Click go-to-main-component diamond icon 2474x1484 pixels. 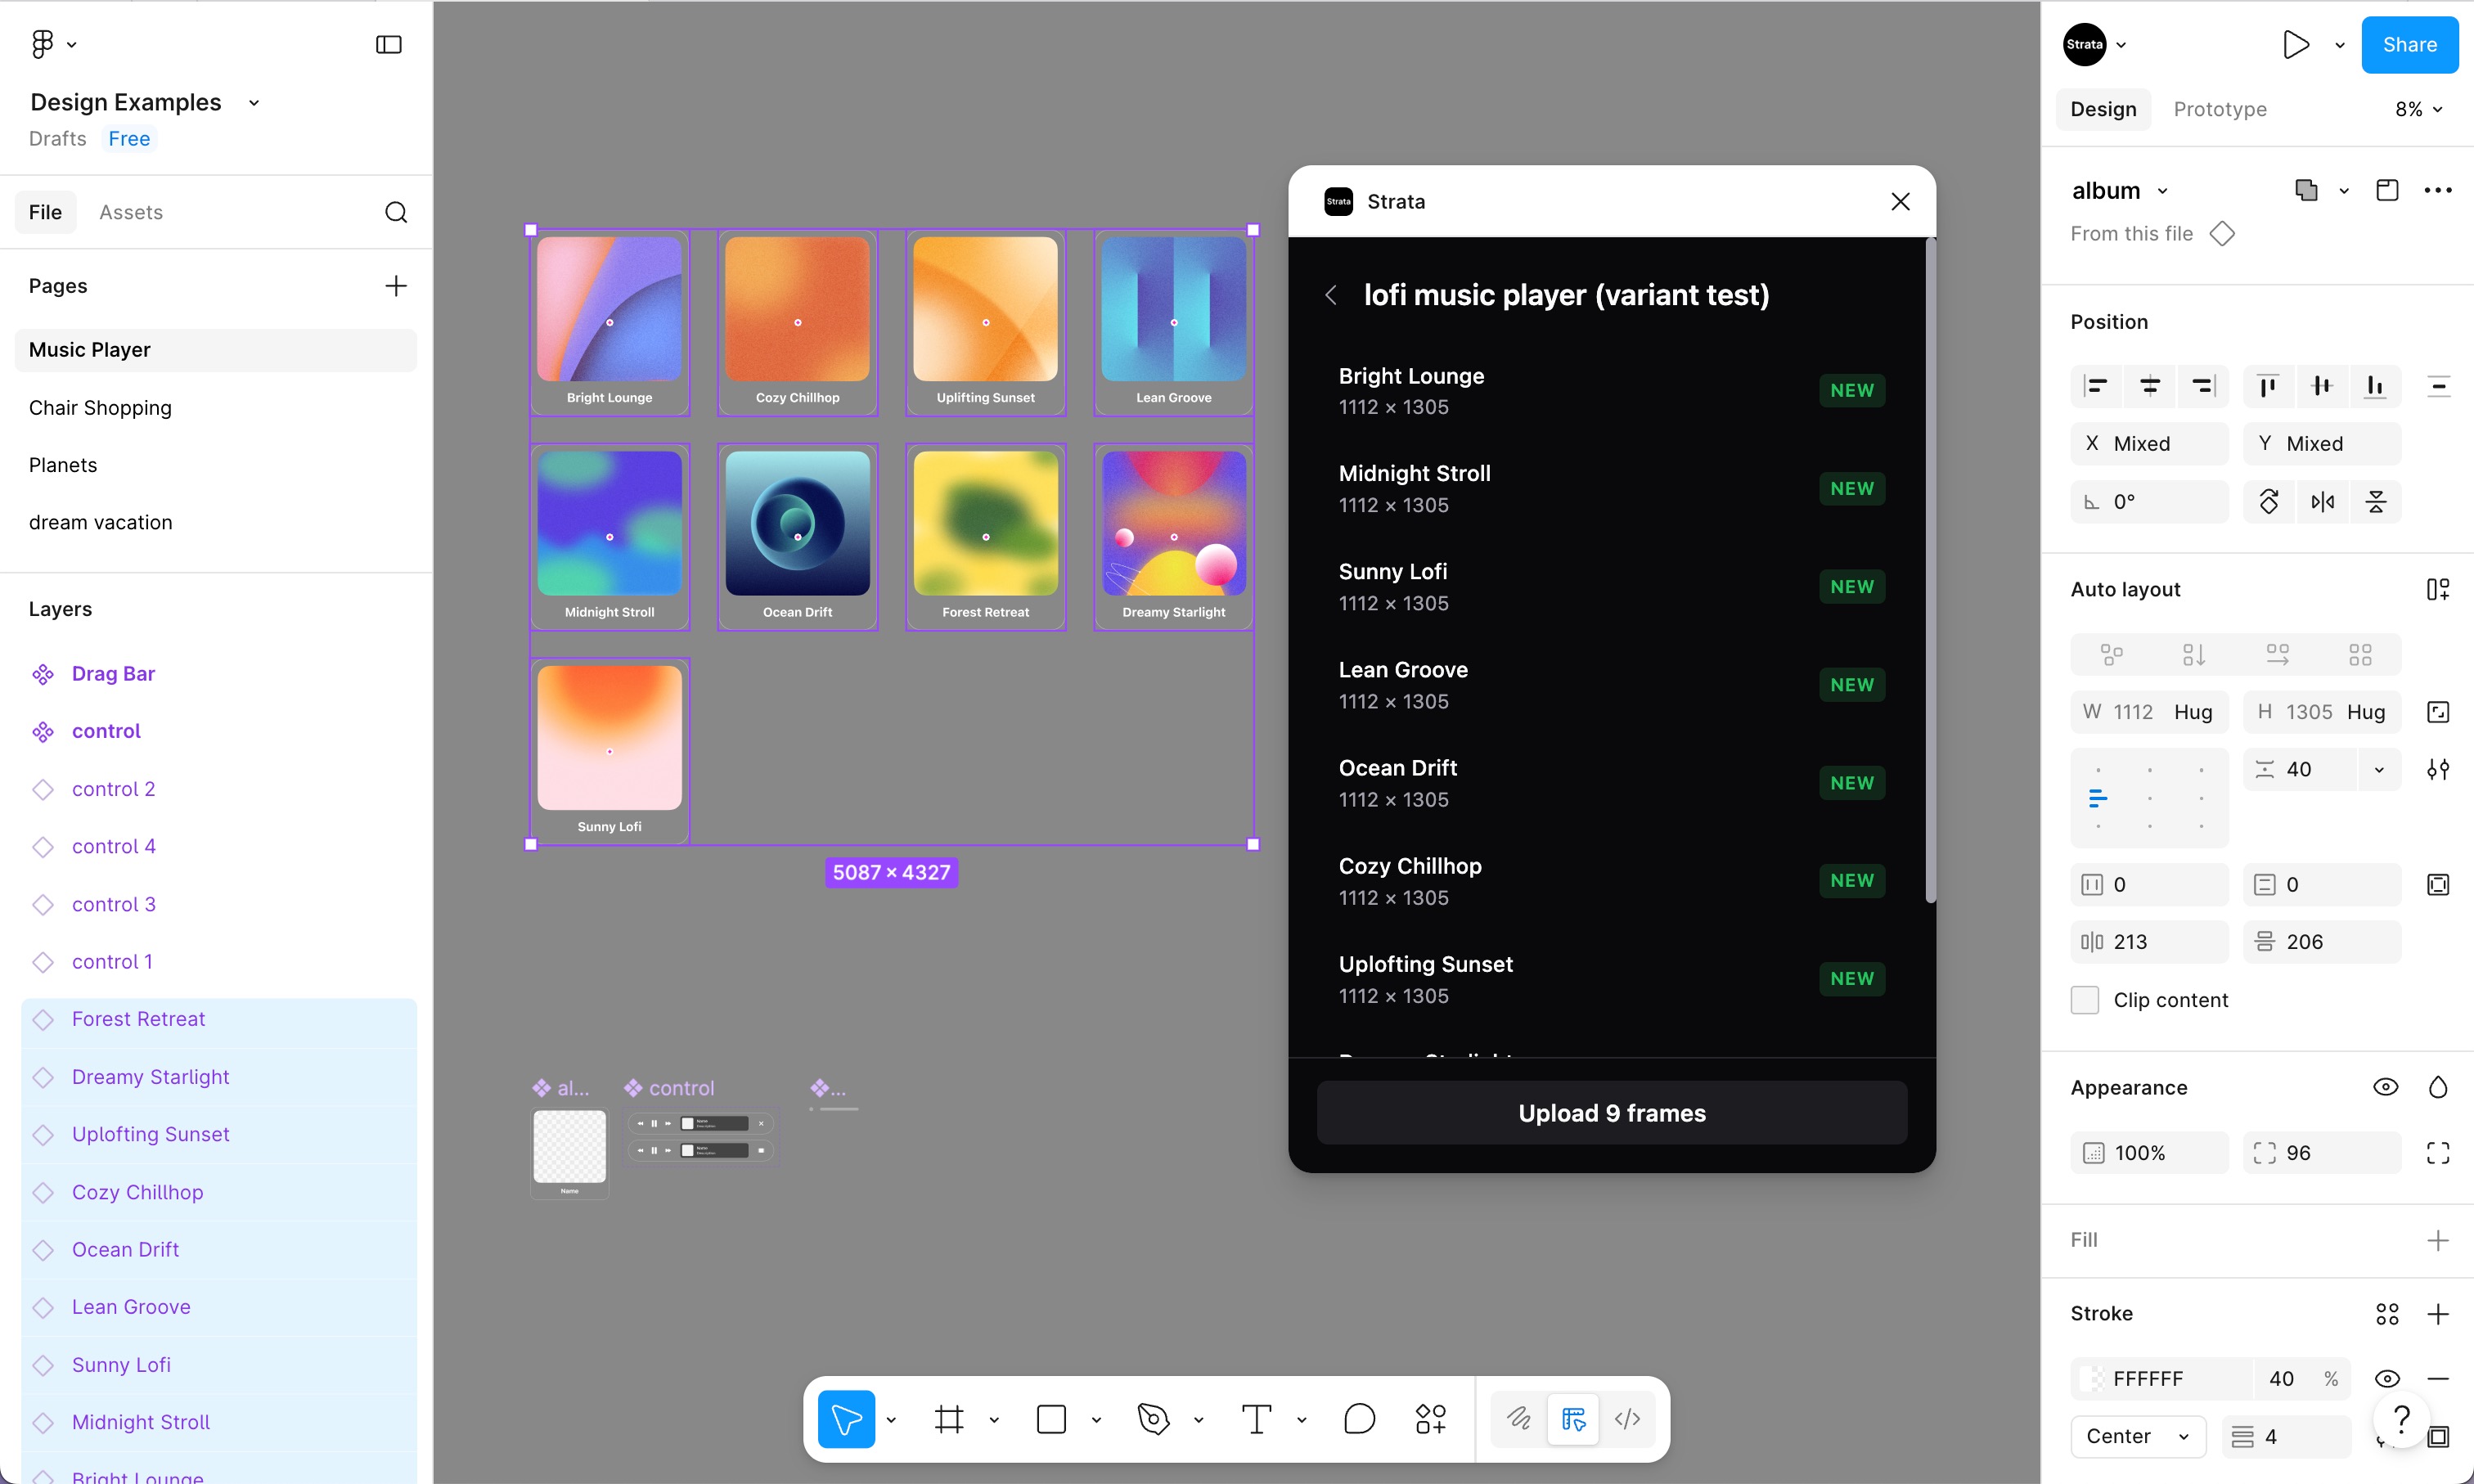click(x=2222, y=234)
